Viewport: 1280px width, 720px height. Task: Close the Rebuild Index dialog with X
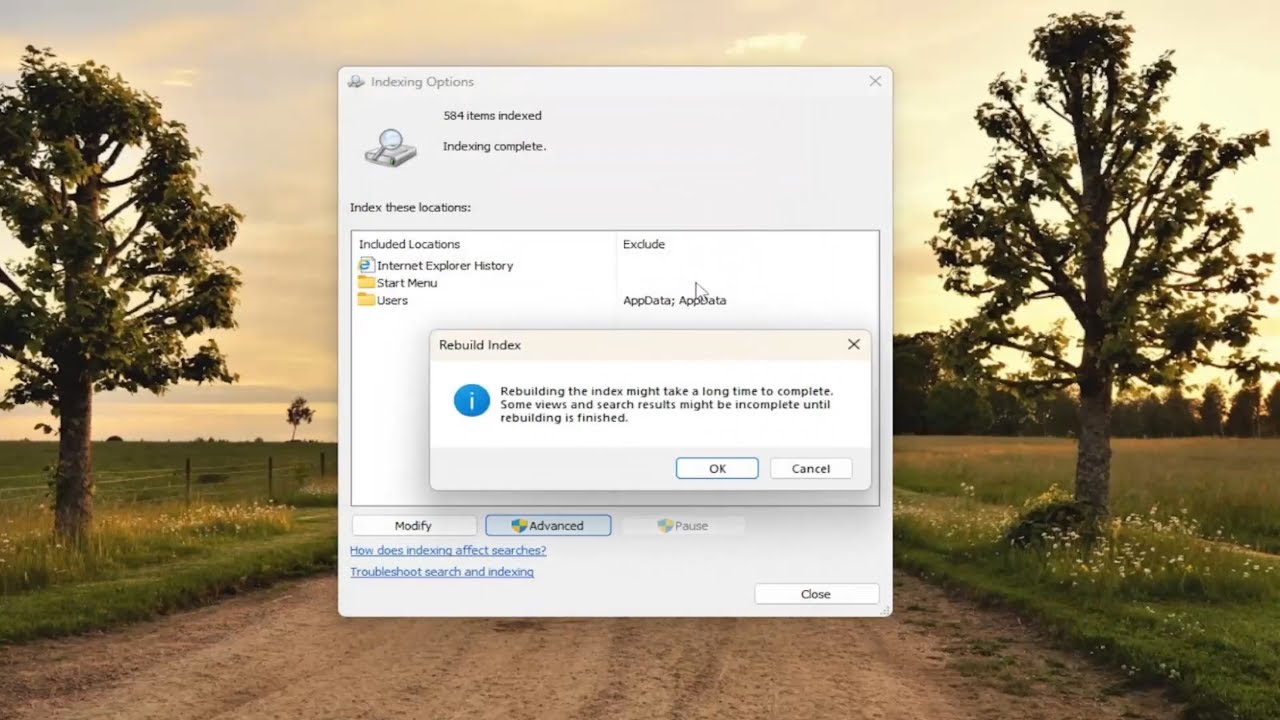coord(853,344)
